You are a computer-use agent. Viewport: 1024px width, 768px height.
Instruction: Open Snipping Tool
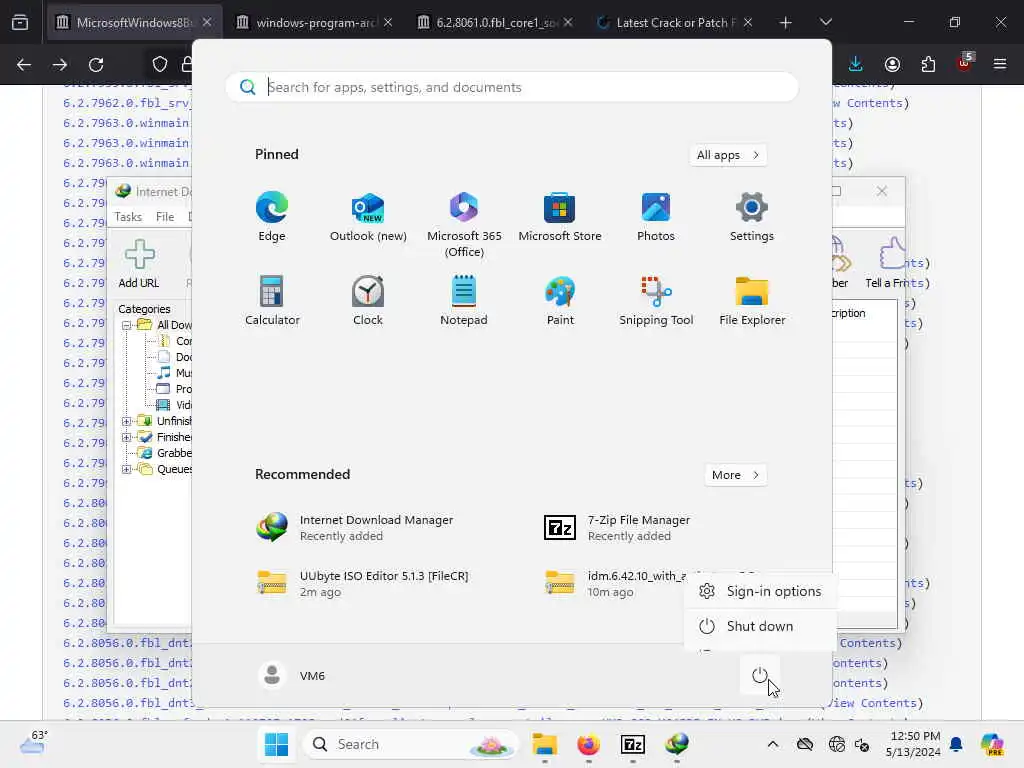(656, 301)
